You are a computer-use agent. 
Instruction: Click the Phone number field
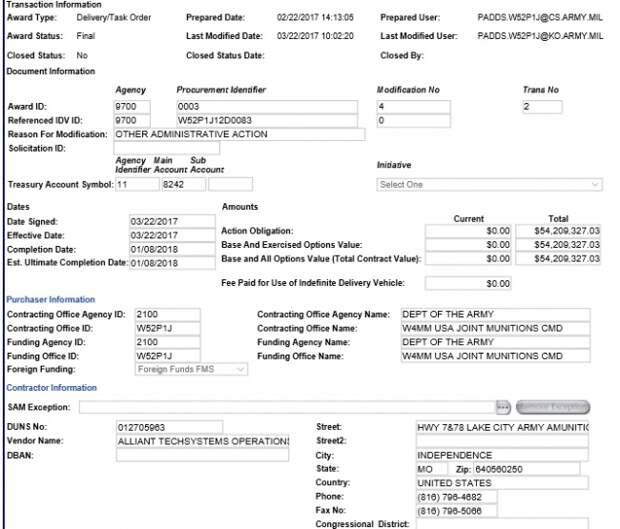tap(457, 497)
